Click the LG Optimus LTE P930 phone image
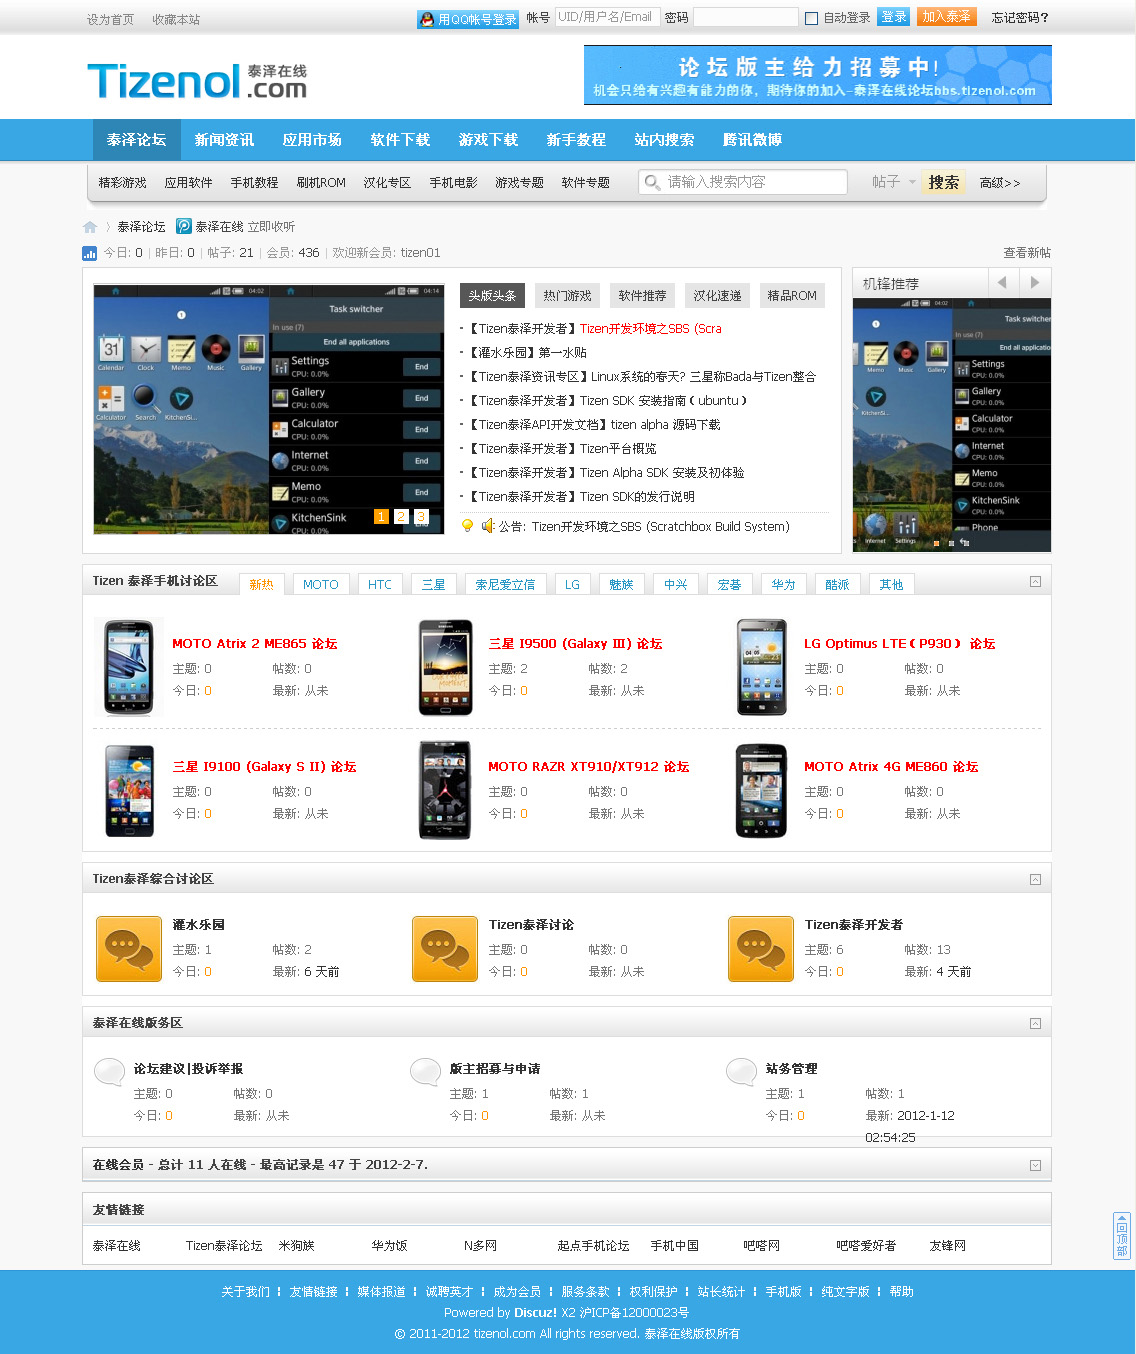The height and width of the screenshot is (1354, 1136). 762,667
